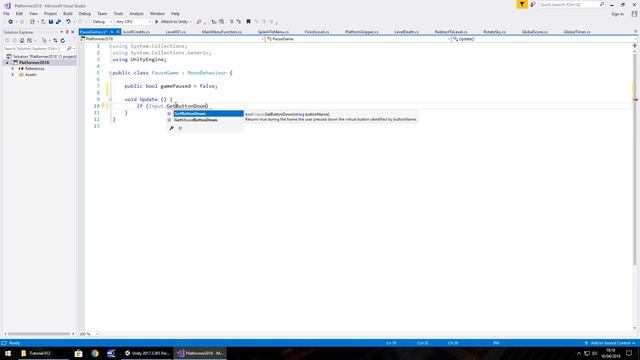Click the Refresh icon in Solution Explorer
Screen dimensions: 640x360
coord(62,40)
